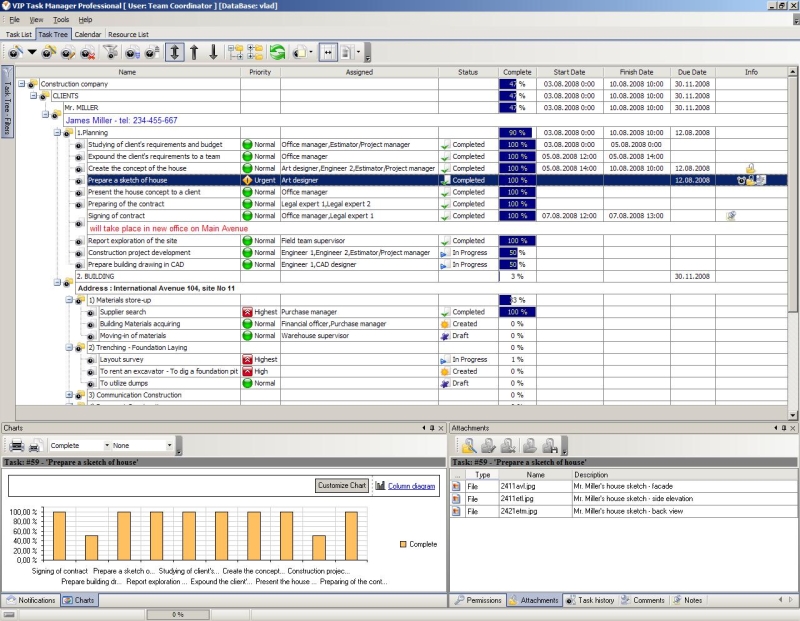800x621 pixels.
Task: Click the move task down arrow
Action: tap(213, 52)
